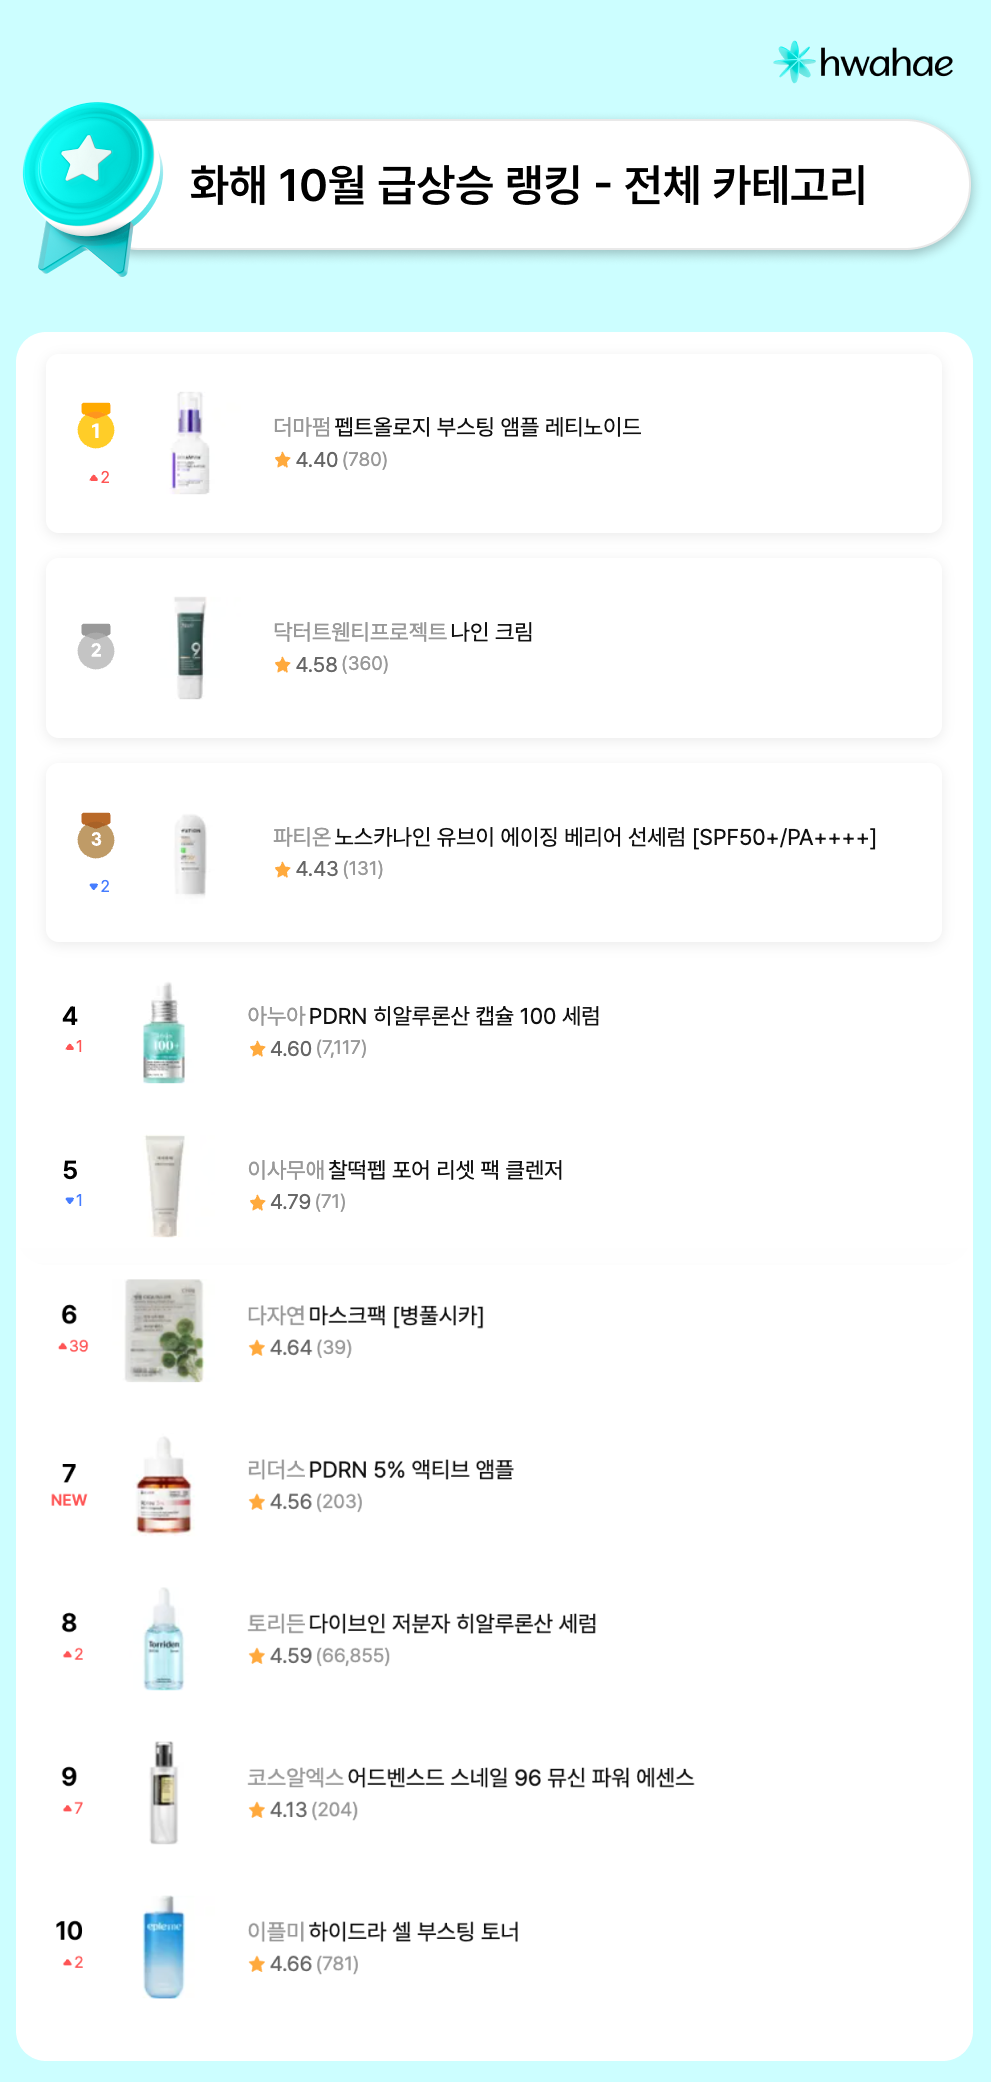Click the blue down arrow for rank 5
The height and width of the screenshot is (2082, 991).
tap(69, 1200)
